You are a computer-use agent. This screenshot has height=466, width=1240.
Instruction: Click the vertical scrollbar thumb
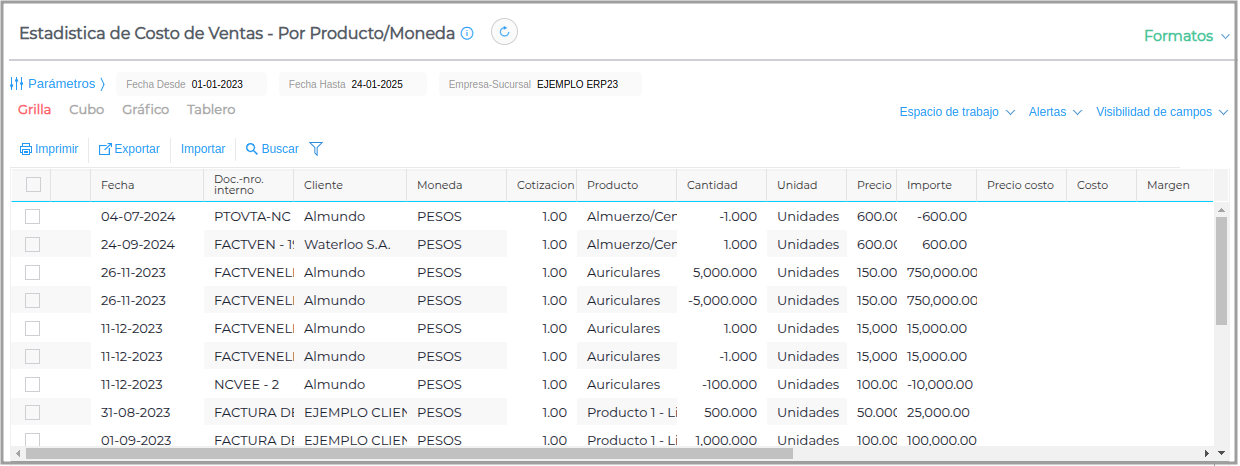coord(1221,270)
